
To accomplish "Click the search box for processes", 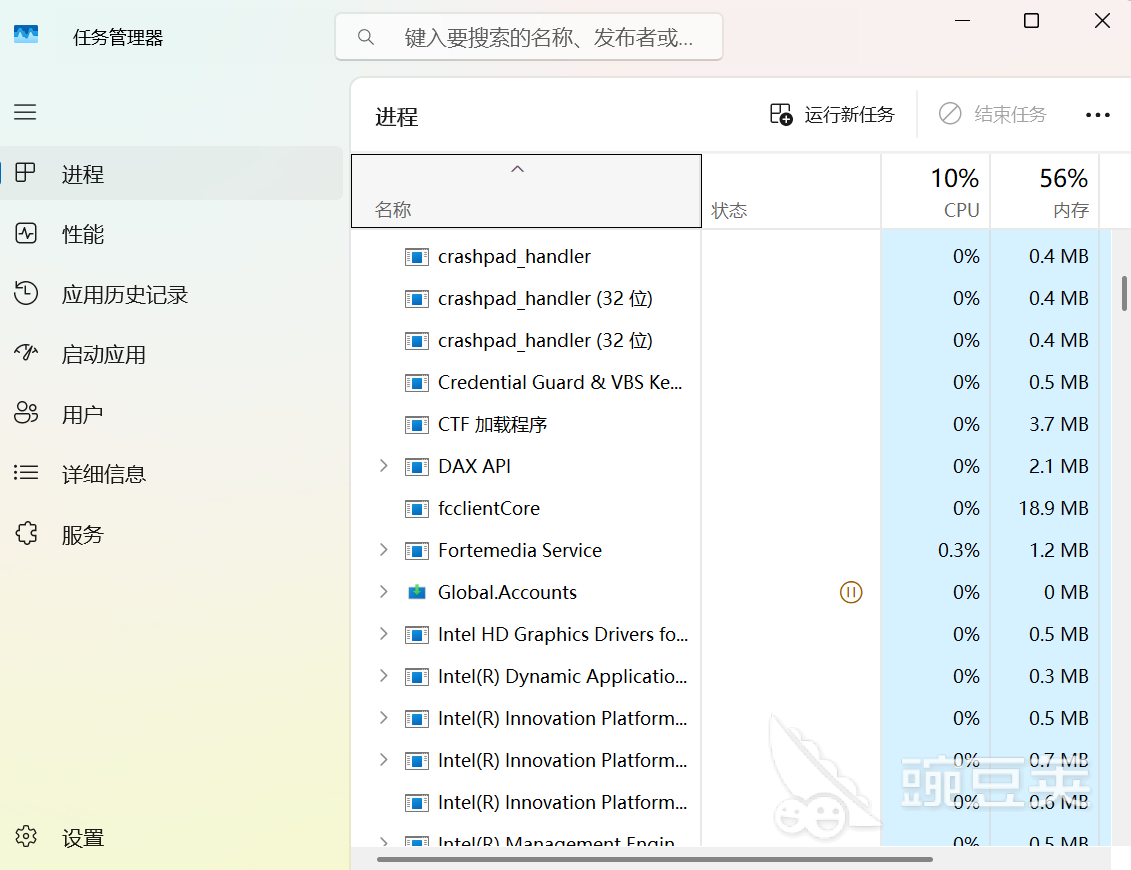I will 529,37.
